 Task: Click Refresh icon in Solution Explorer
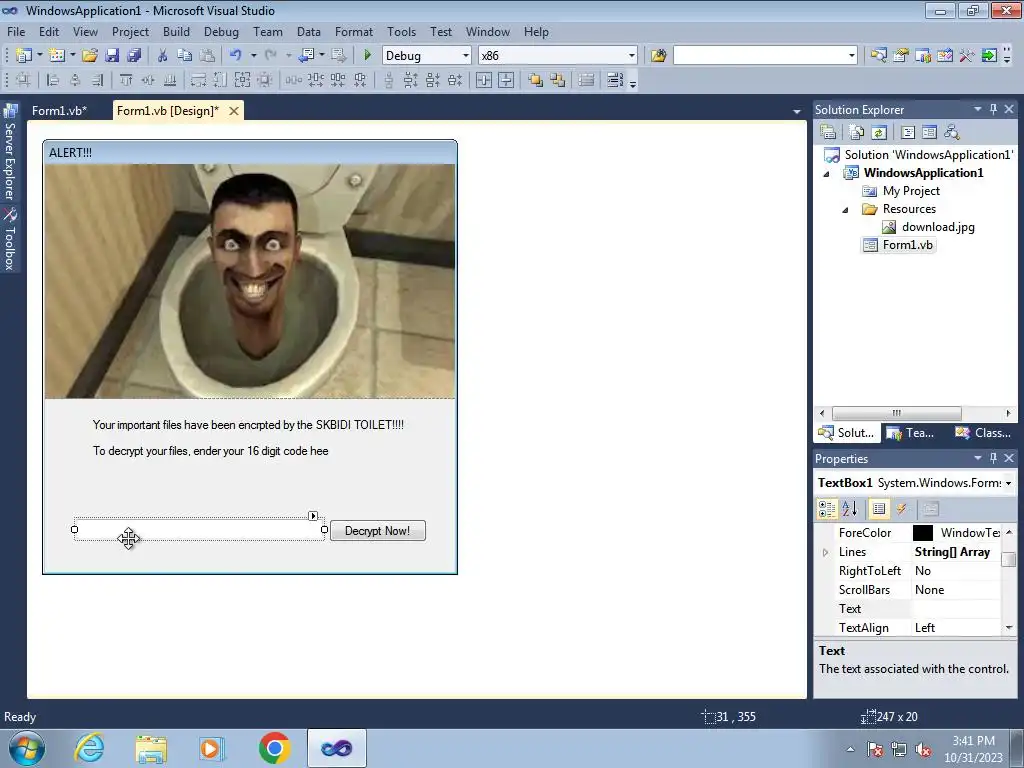pos(879,133)
